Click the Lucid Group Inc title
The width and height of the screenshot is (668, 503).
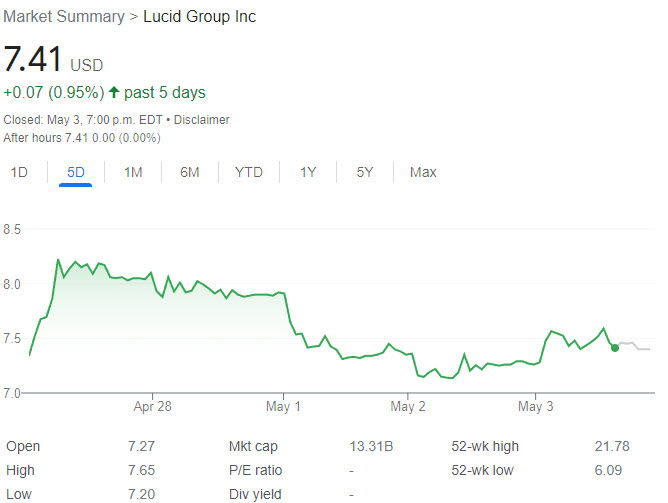point(198,17)
